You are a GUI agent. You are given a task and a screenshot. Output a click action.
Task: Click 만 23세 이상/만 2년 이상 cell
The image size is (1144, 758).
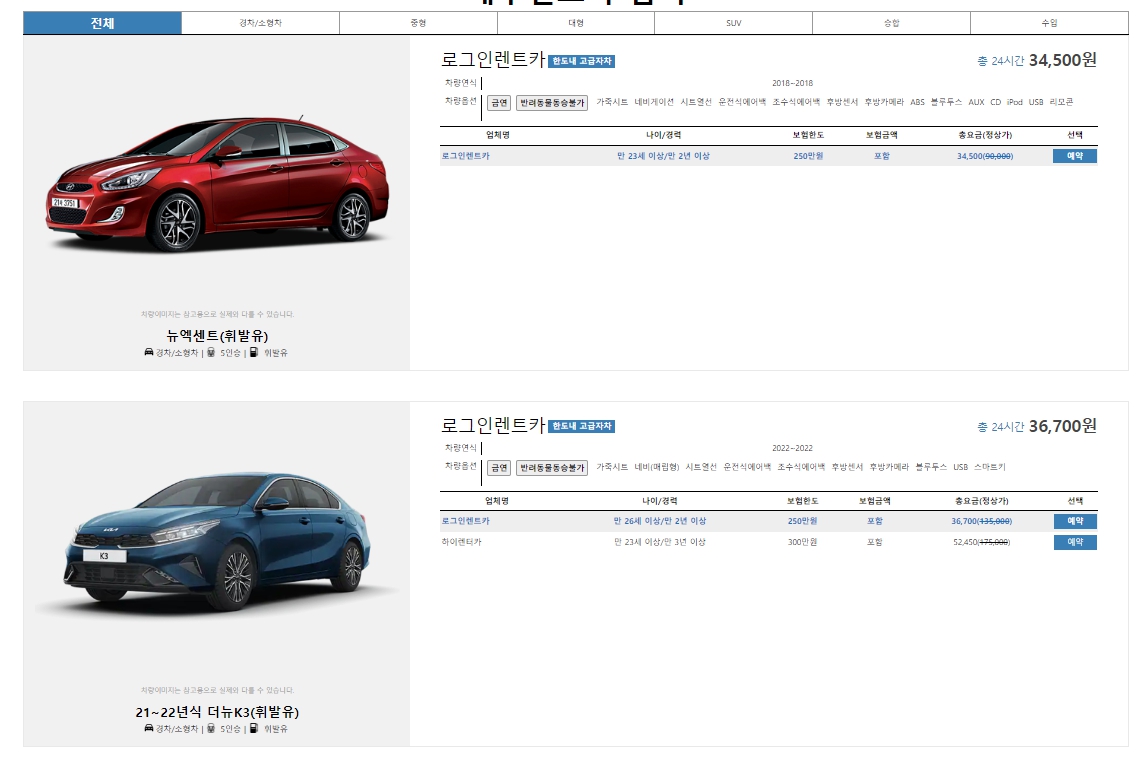point(663,156)
